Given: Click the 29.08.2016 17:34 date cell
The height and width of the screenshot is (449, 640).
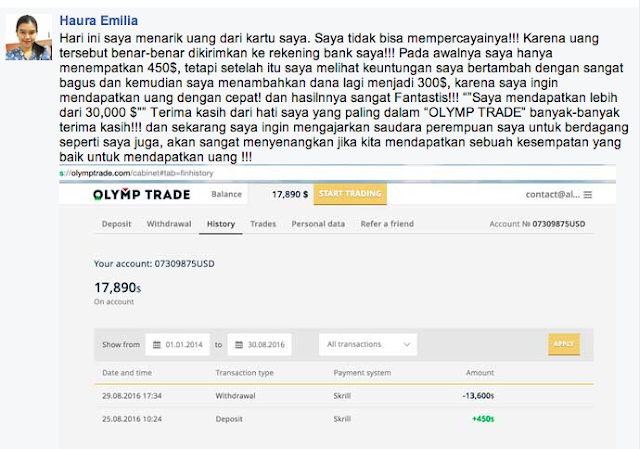Looking at the screenshot, I should pyautogui.click(x=132, y=396).
